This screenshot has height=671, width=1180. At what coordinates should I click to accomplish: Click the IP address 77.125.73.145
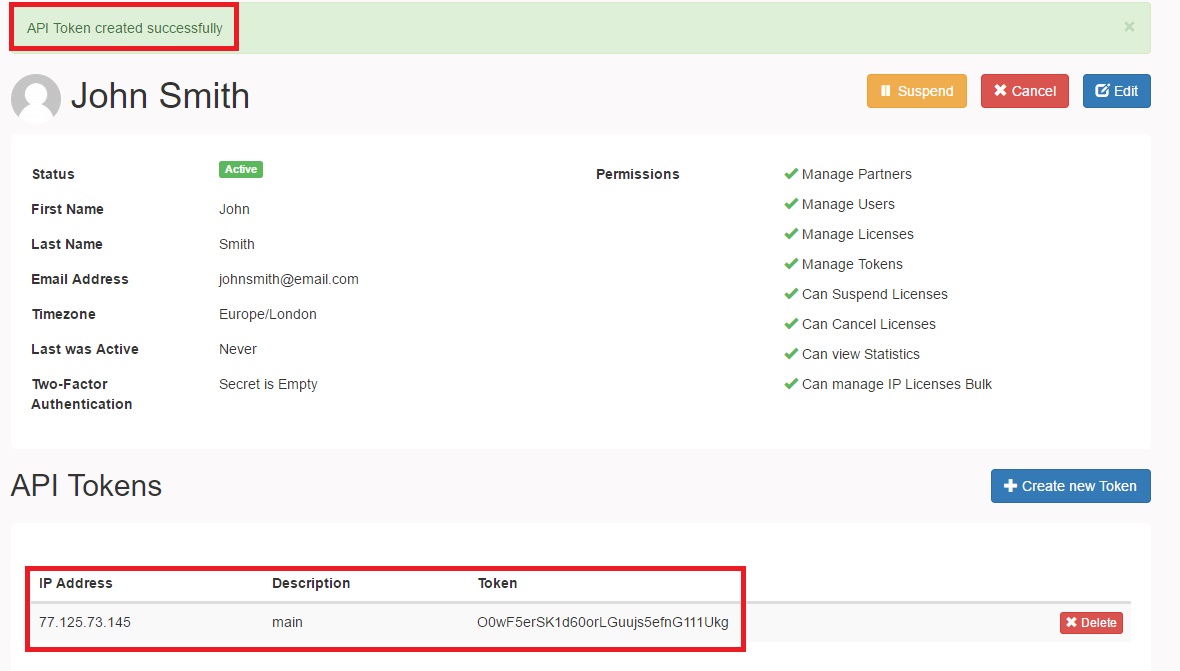[85, 622]
